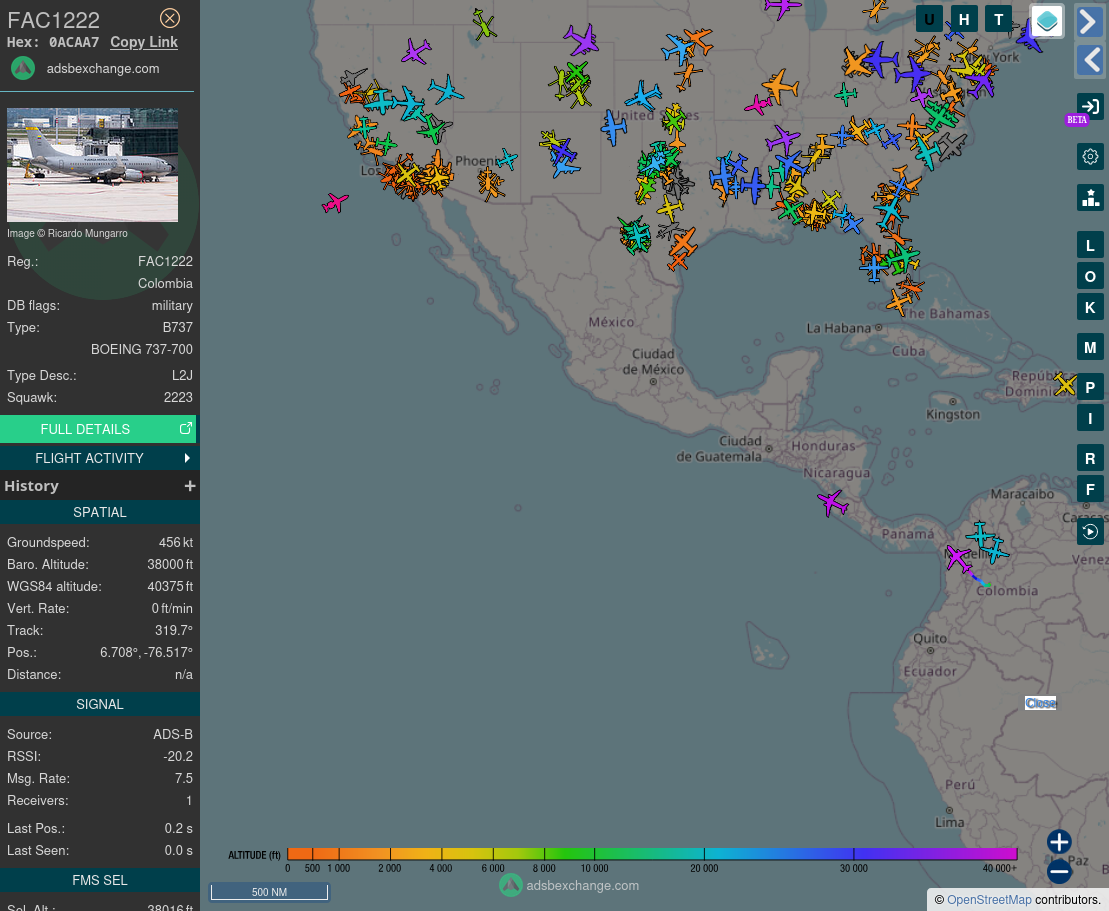The image size is (1109, 911).
Task: Click the right-pointing chevron on the map
Action: point(1089,21)
